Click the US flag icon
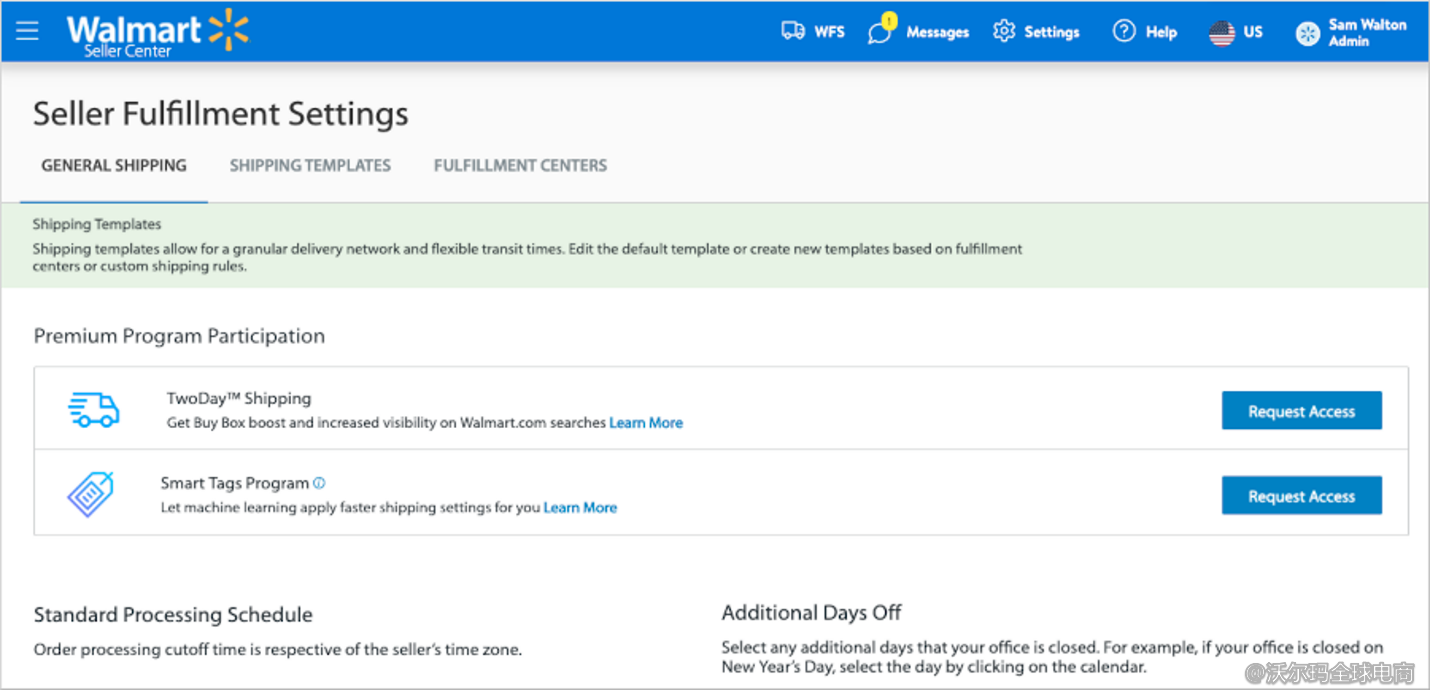1430x690 pixels. tap(1222, 32)
